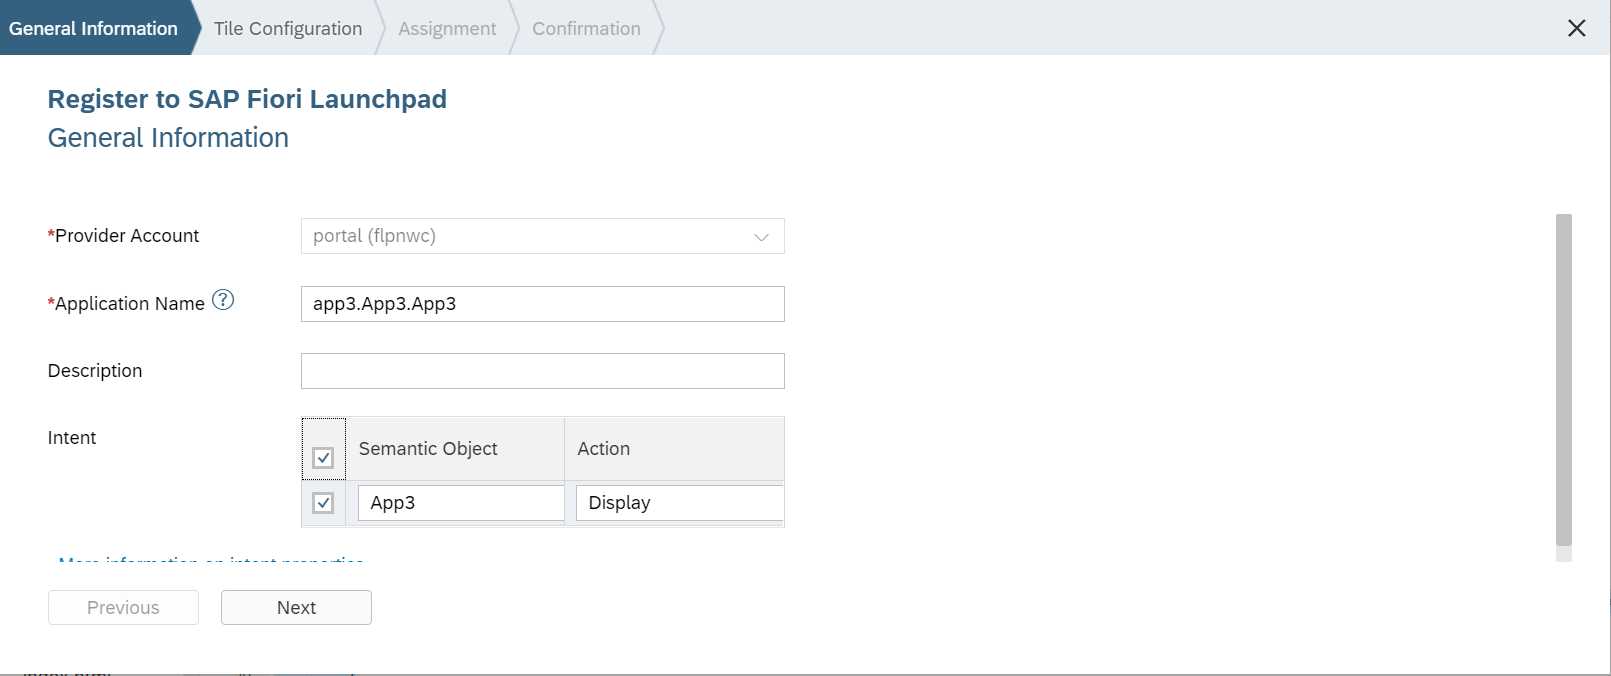Go to the General Information wizard step
1611x676 pixels.
(x=93, y=28)
